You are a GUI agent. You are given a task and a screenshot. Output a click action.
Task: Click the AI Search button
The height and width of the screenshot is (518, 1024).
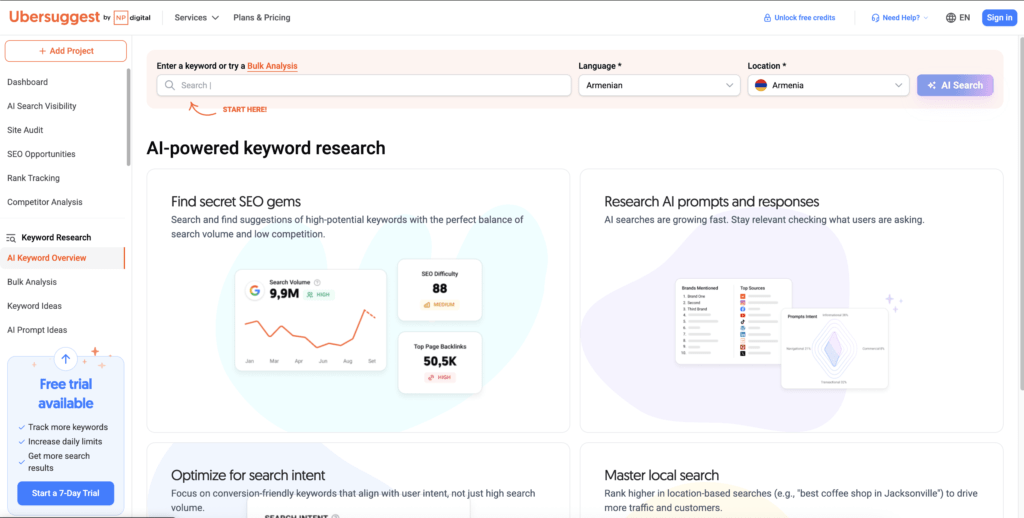(955, 86)
